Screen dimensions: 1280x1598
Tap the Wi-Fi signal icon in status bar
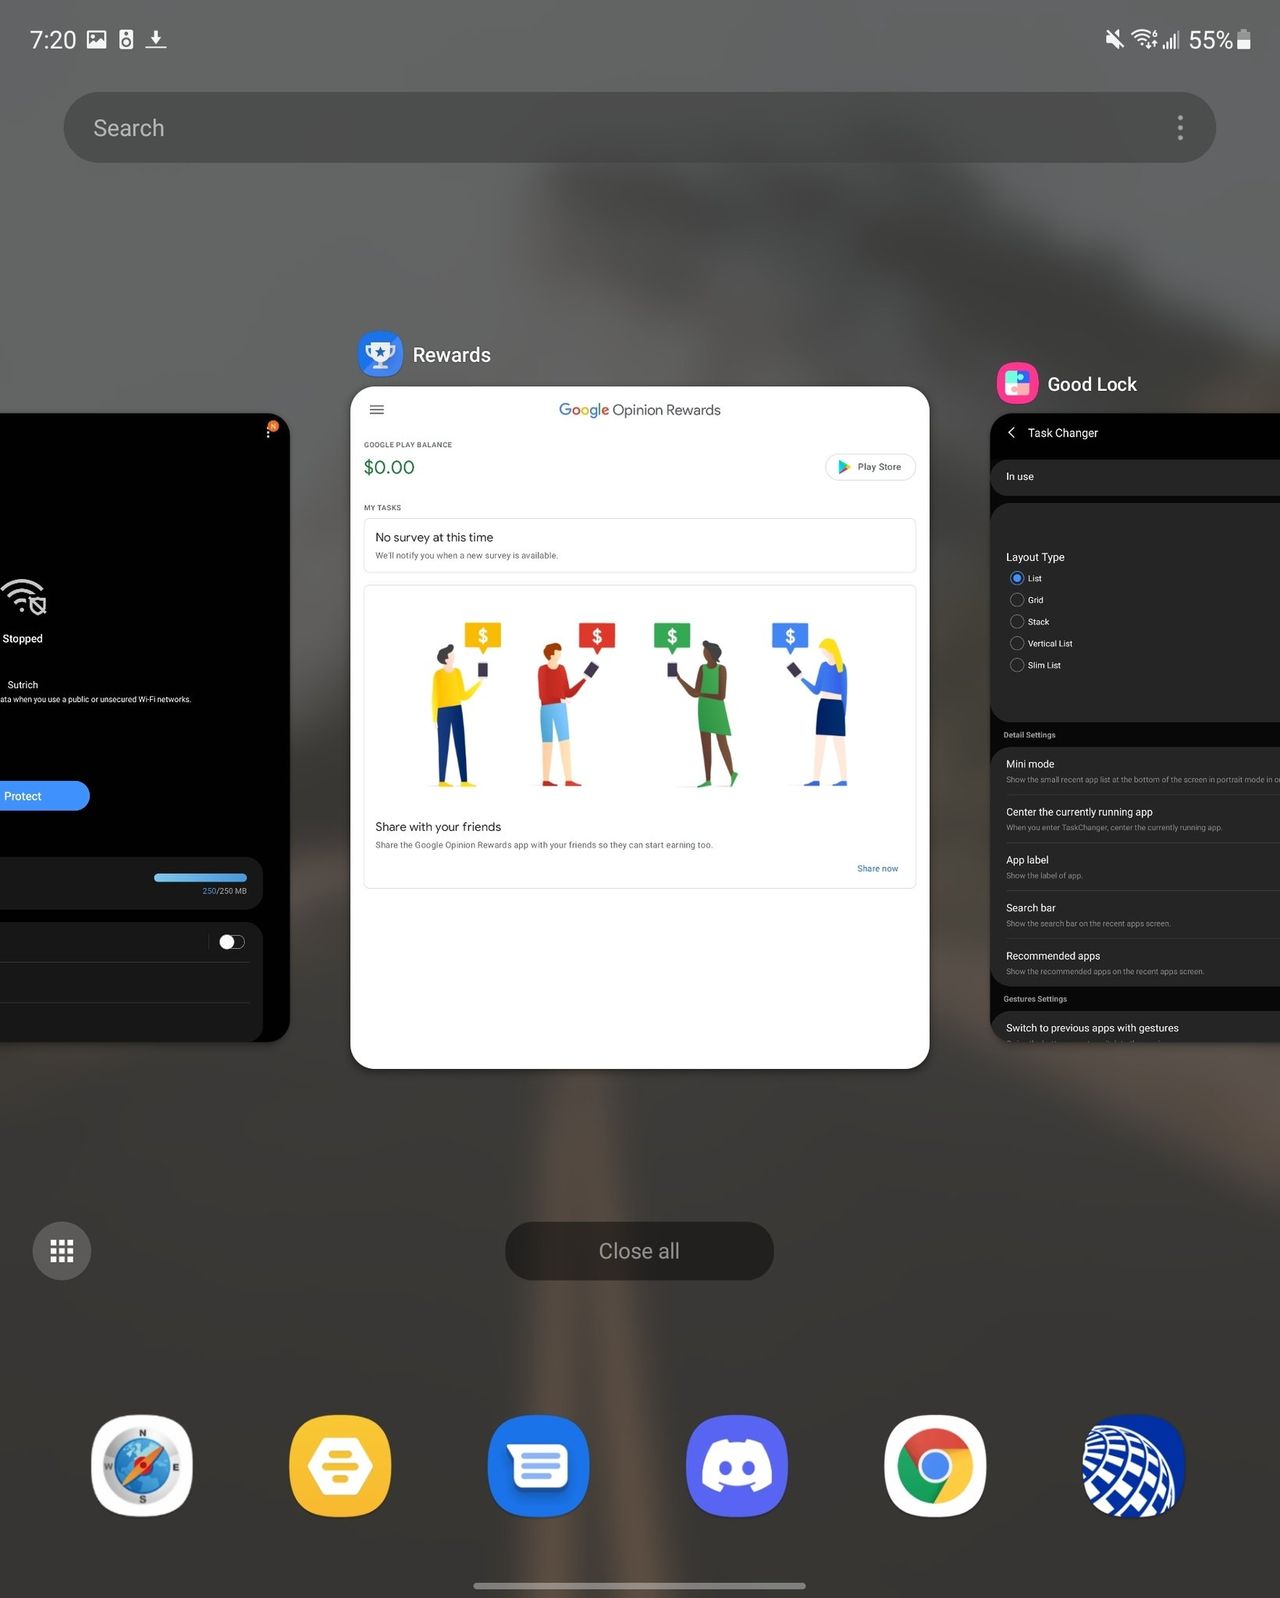1144,39
